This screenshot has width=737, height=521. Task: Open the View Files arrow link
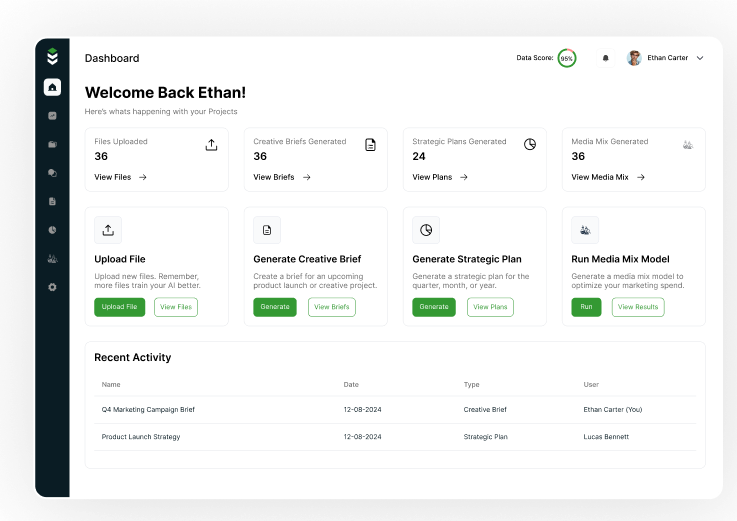pos(120,177)
